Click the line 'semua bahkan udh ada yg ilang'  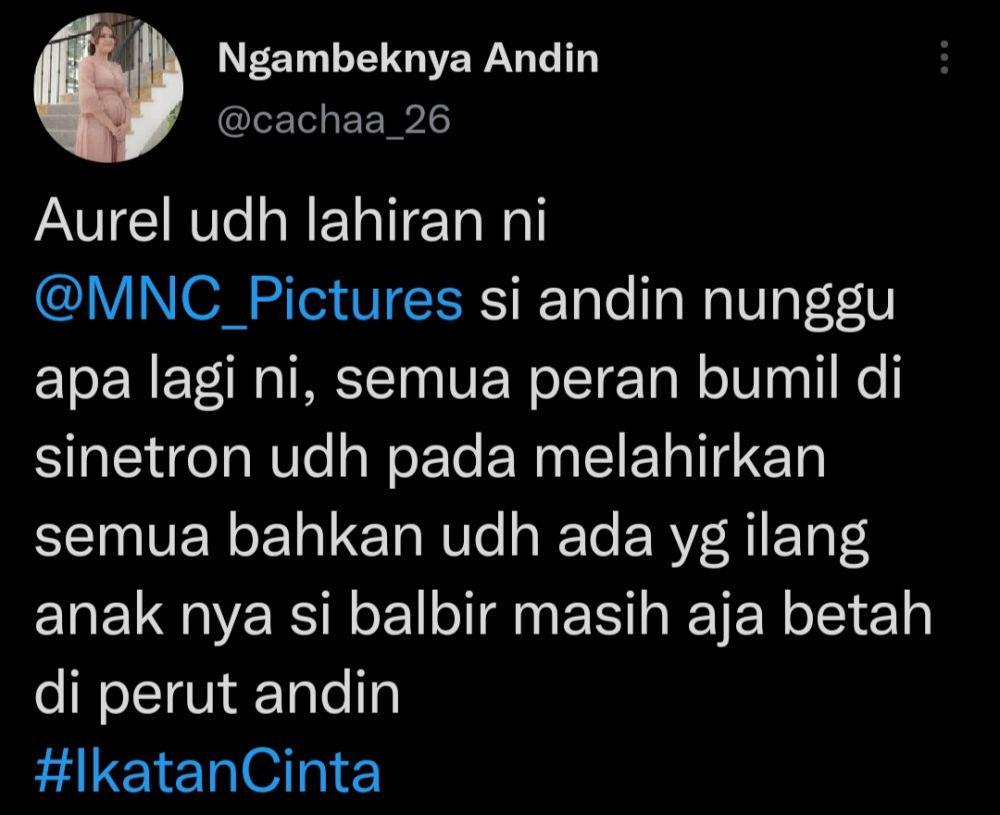point(452,540)
